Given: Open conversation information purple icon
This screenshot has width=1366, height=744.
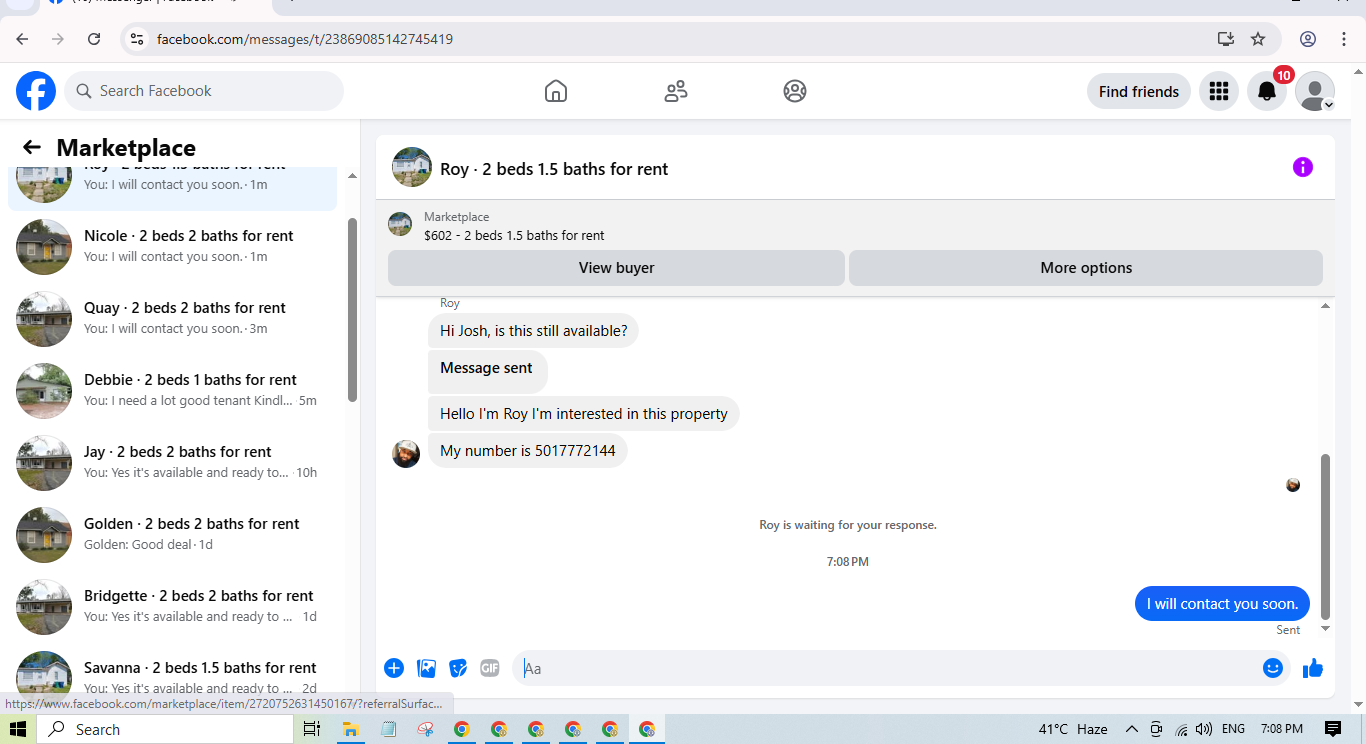Looking at the screenshot, I should 1303,167.
